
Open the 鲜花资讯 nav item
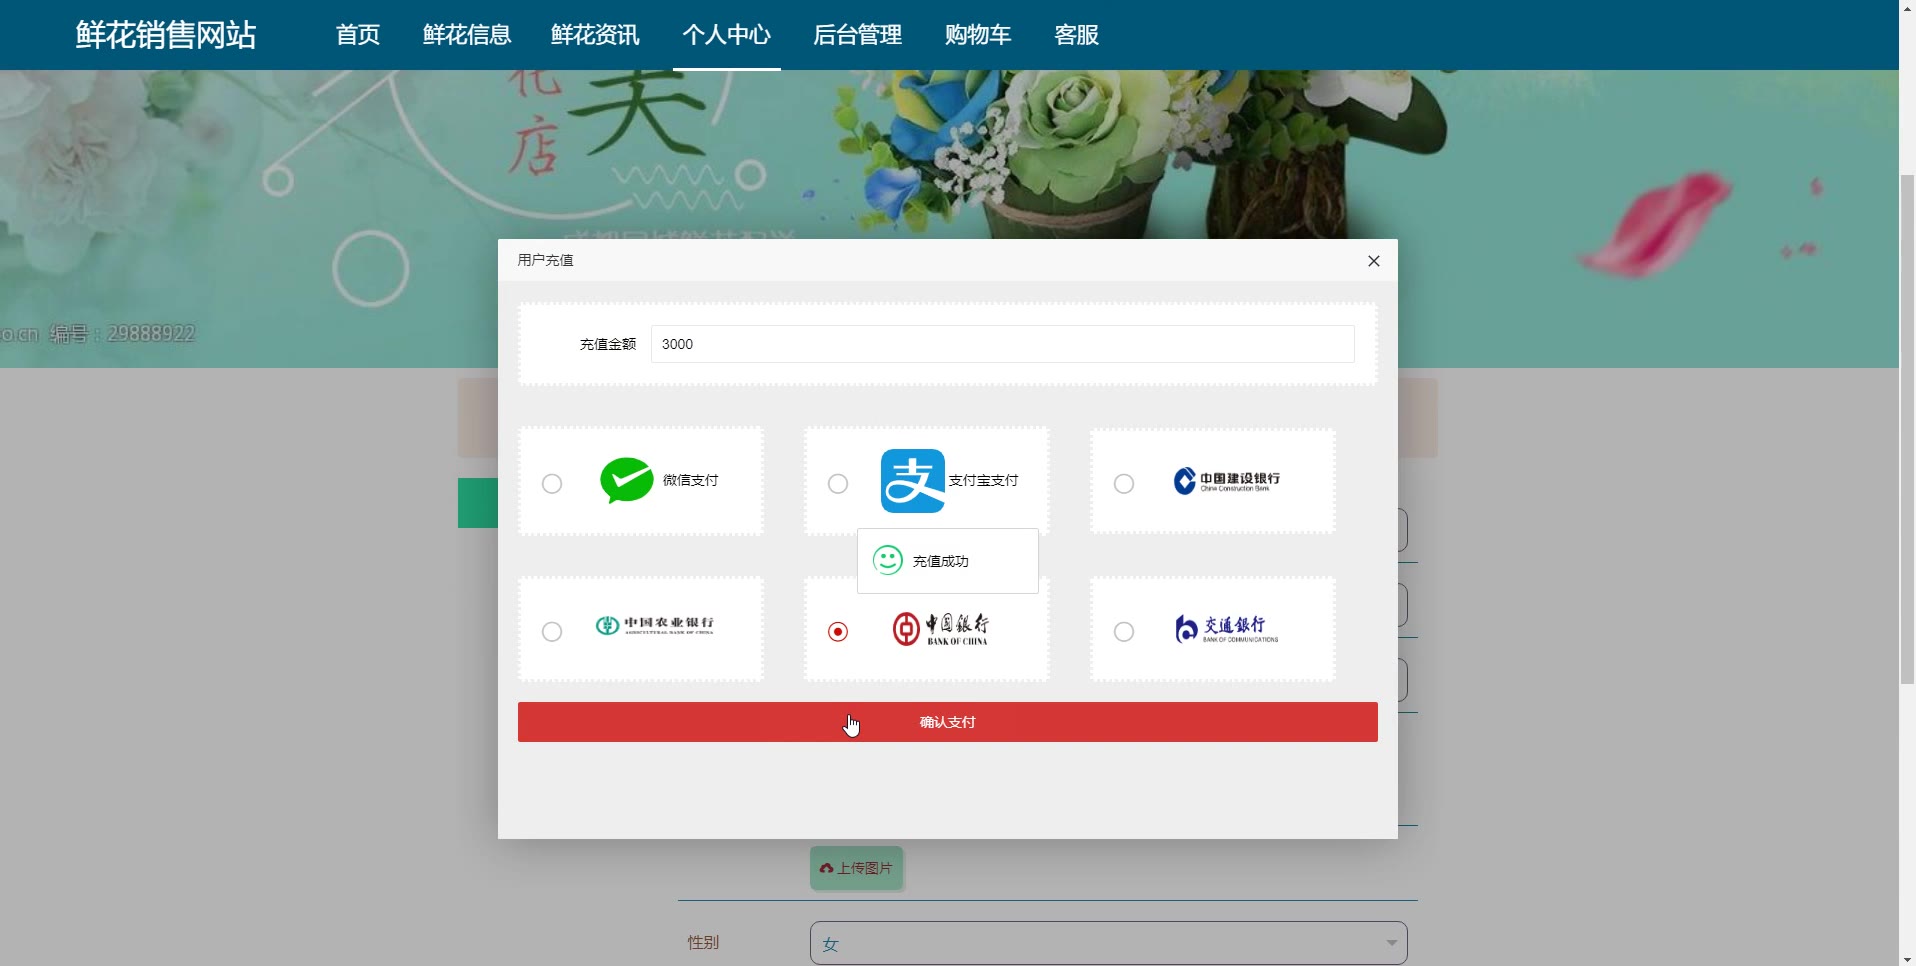click(595, 35)
